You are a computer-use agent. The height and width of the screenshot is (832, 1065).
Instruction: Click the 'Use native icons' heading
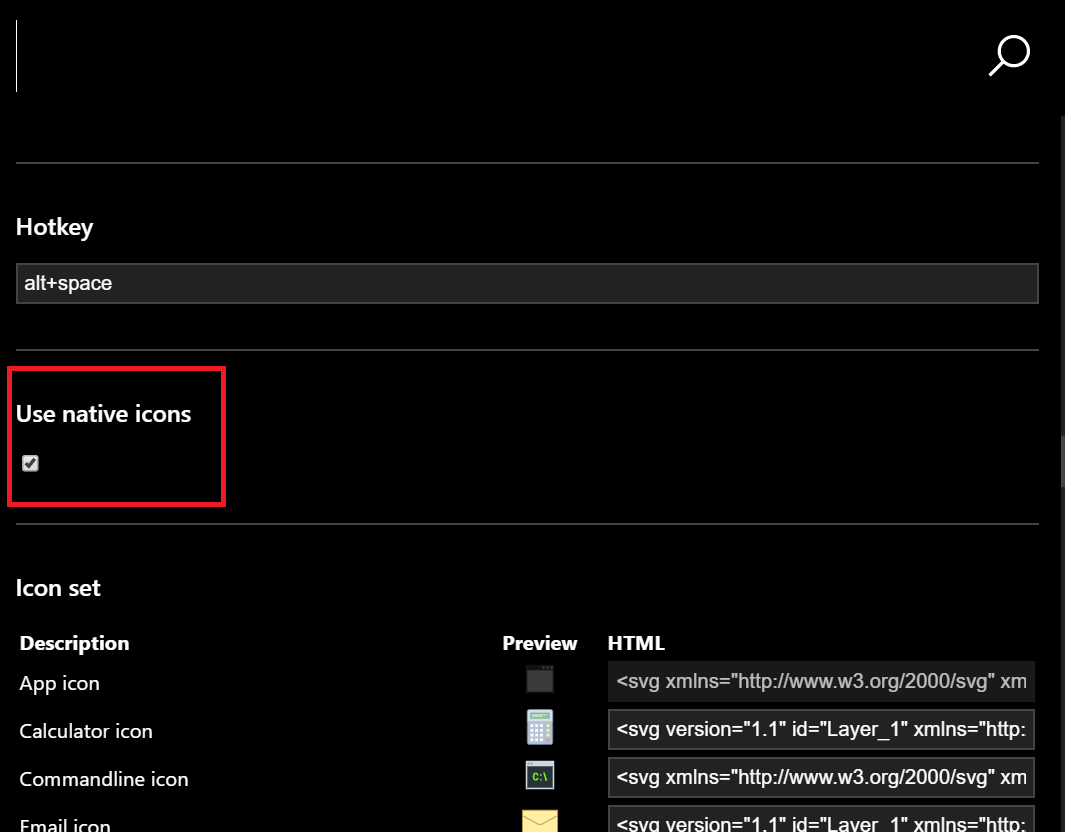tap(103, 414)
